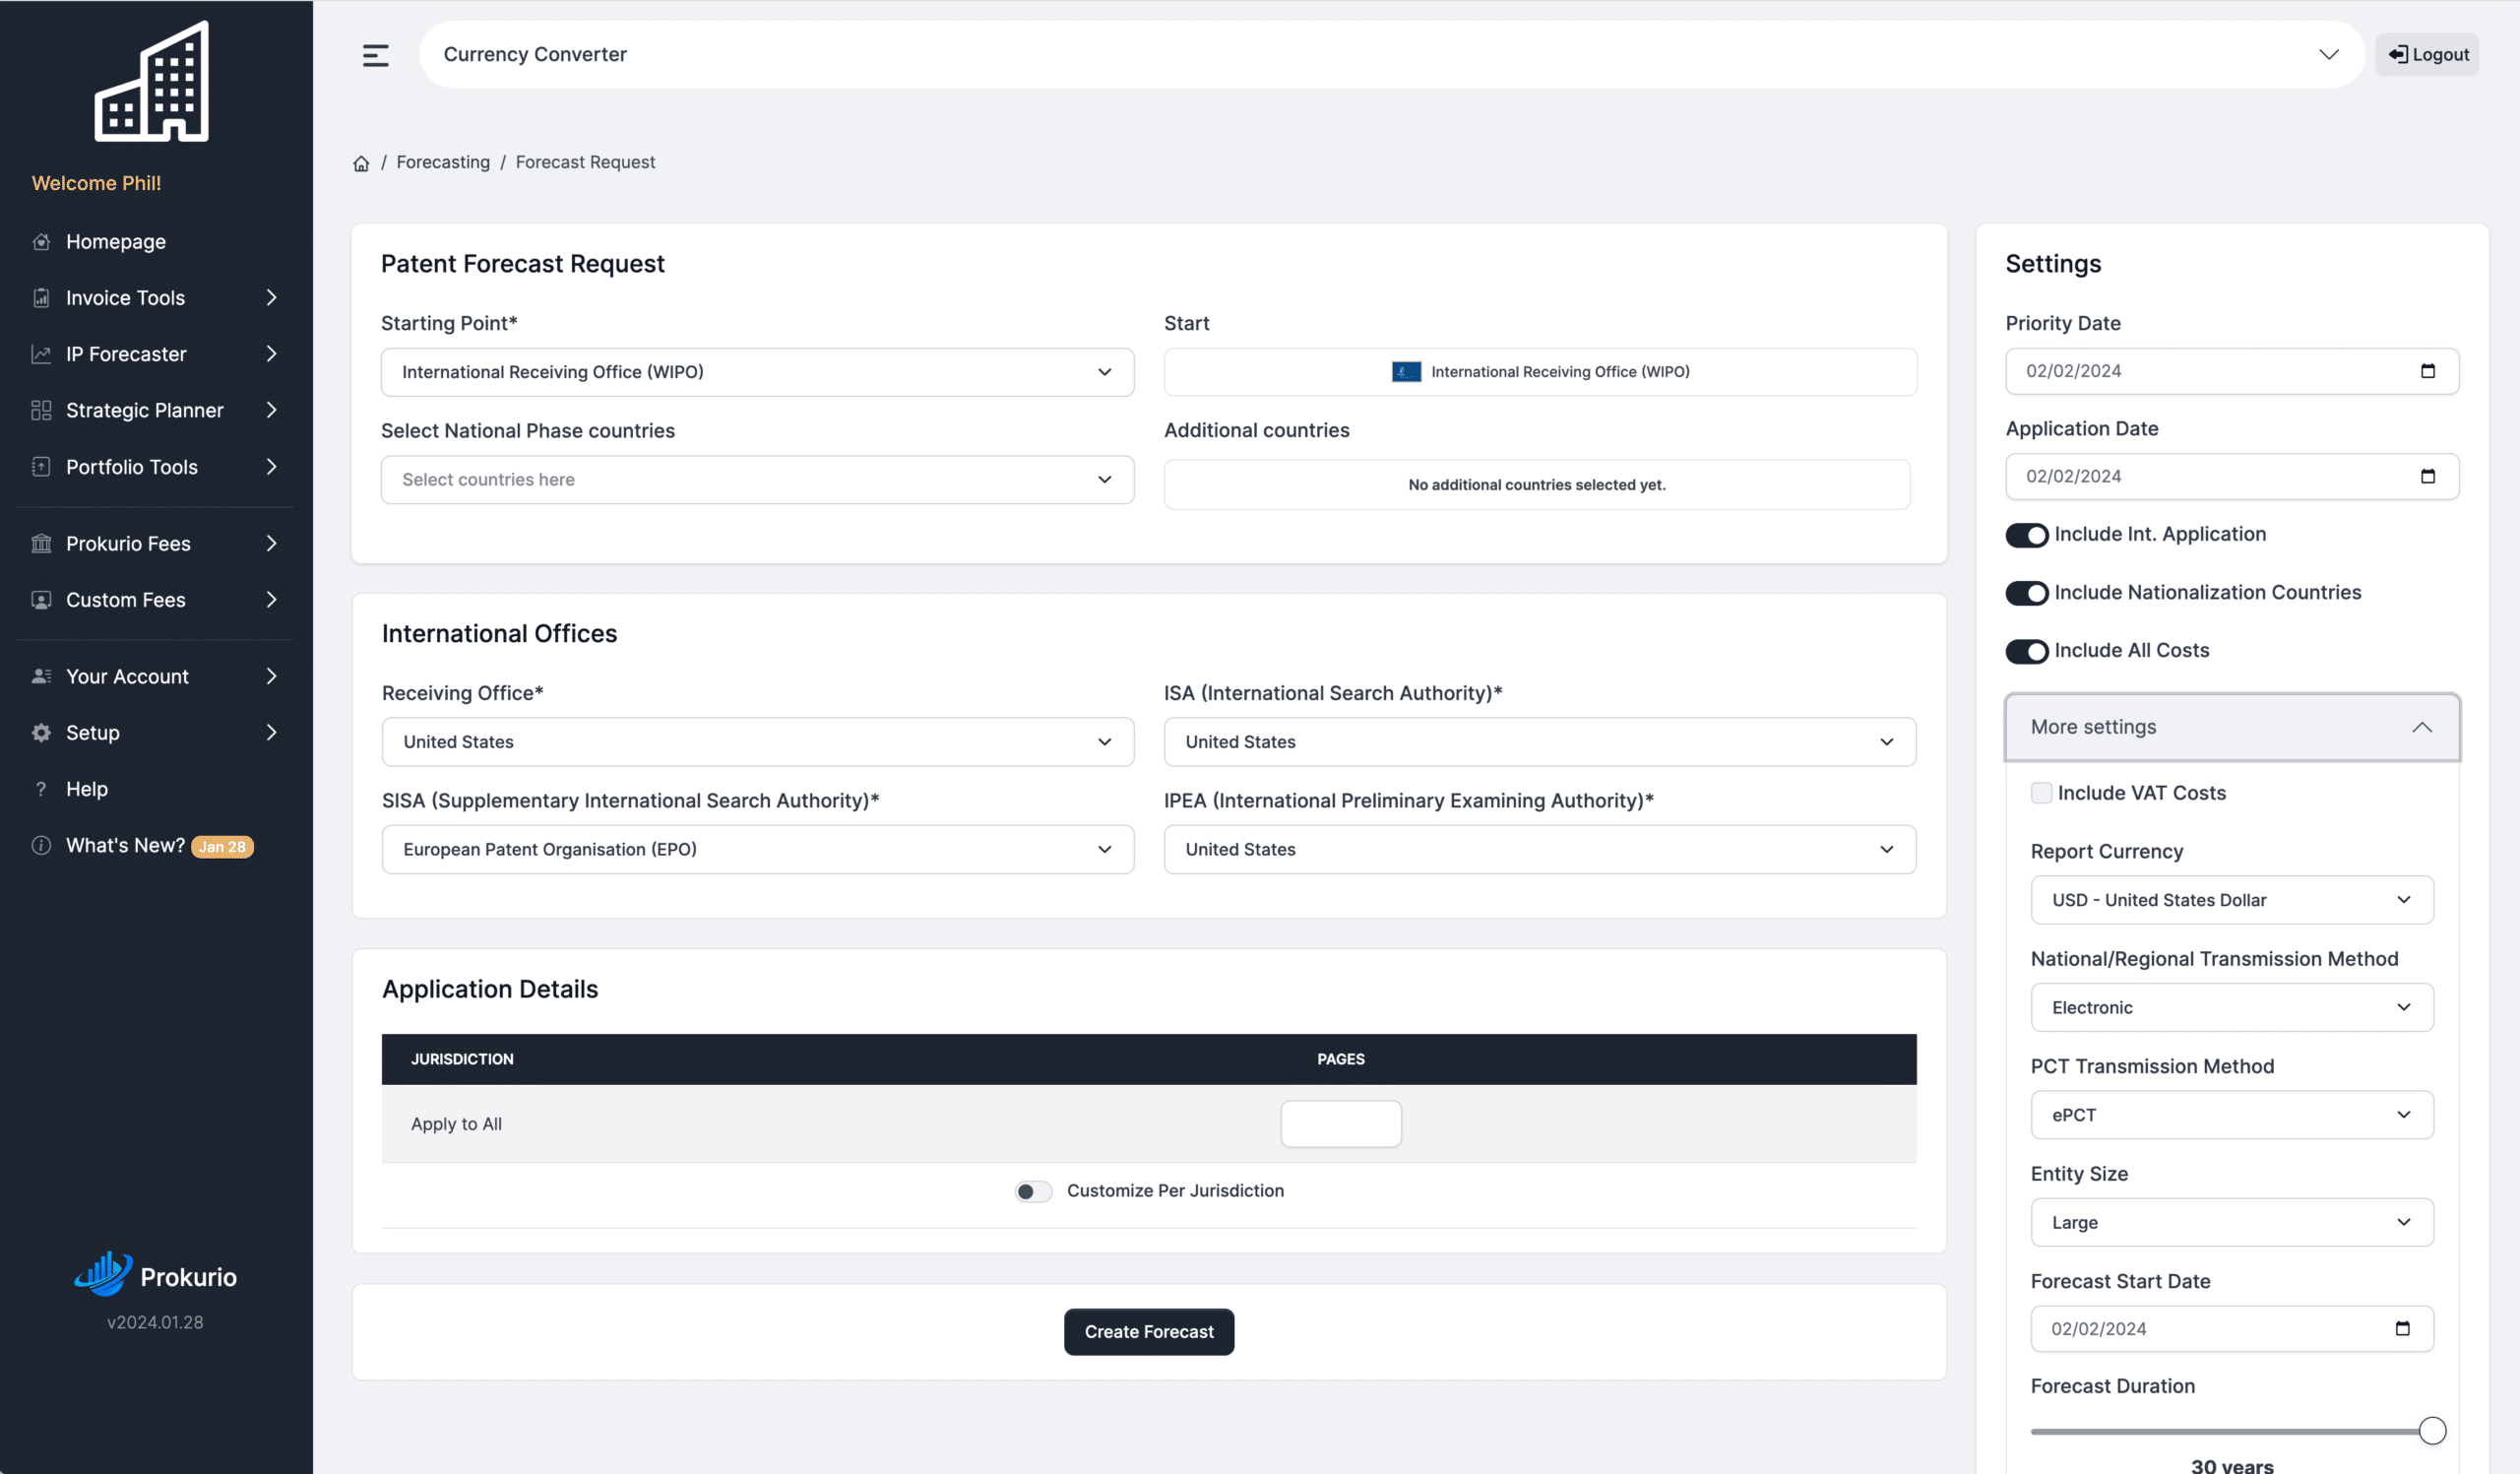Expand the IP Forecaster menu

point(271,354)
